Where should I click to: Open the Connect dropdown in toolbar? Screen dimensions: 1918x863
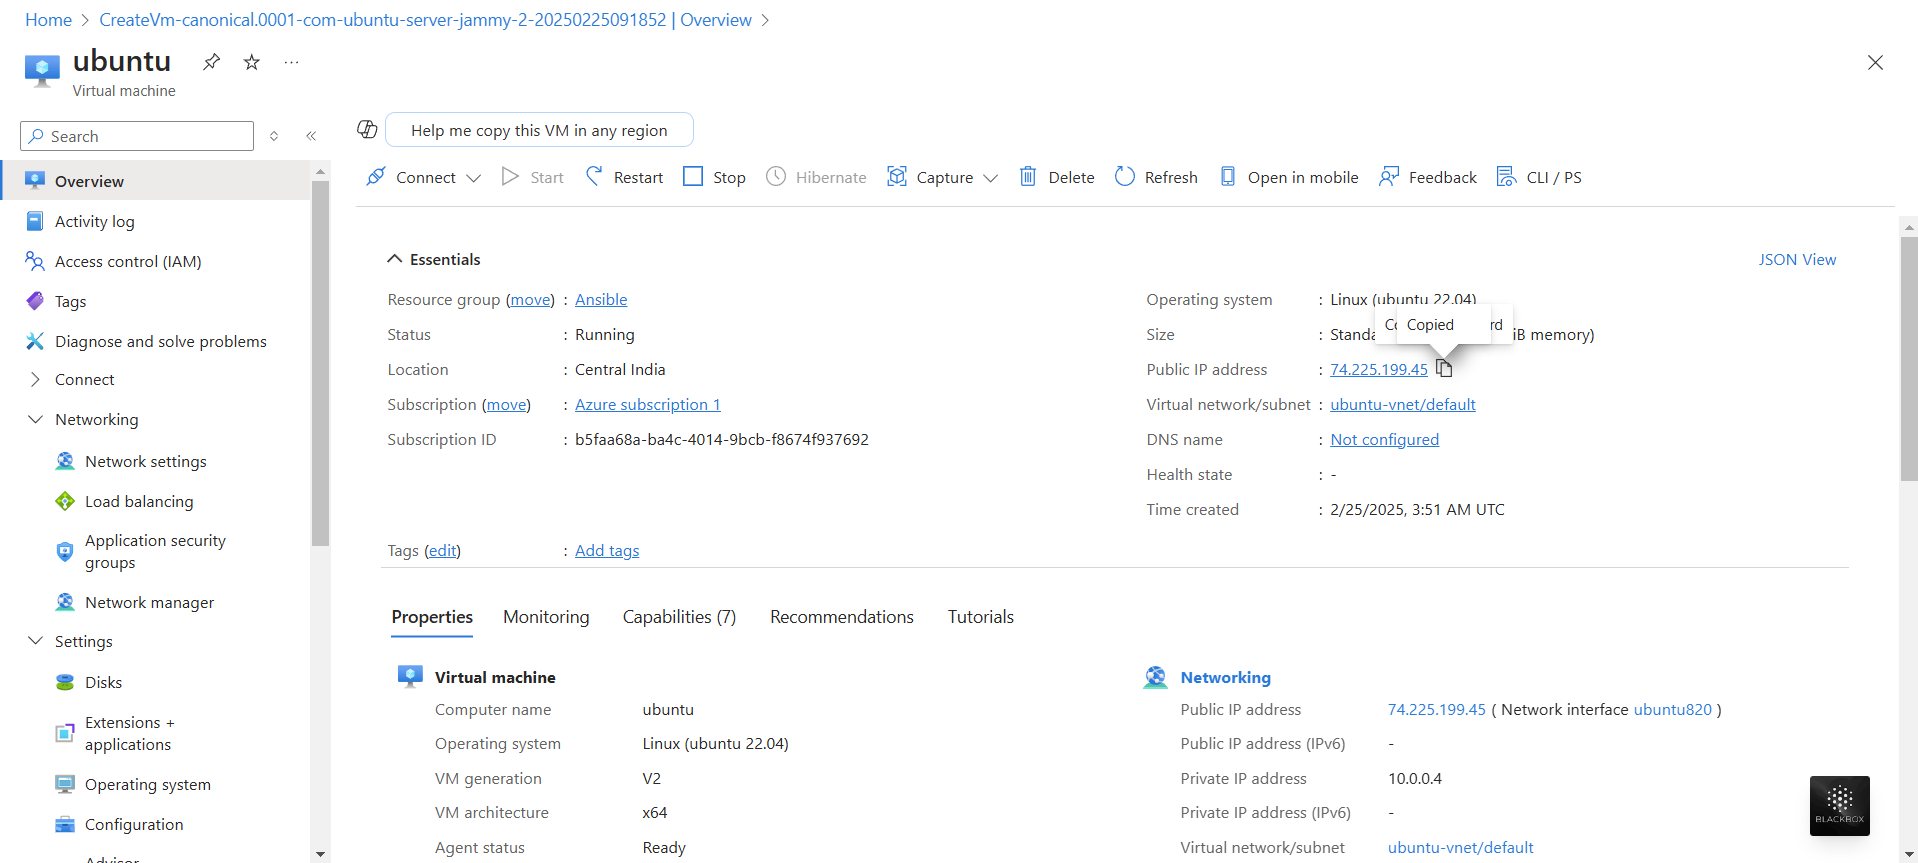click(x=423, y=177)
